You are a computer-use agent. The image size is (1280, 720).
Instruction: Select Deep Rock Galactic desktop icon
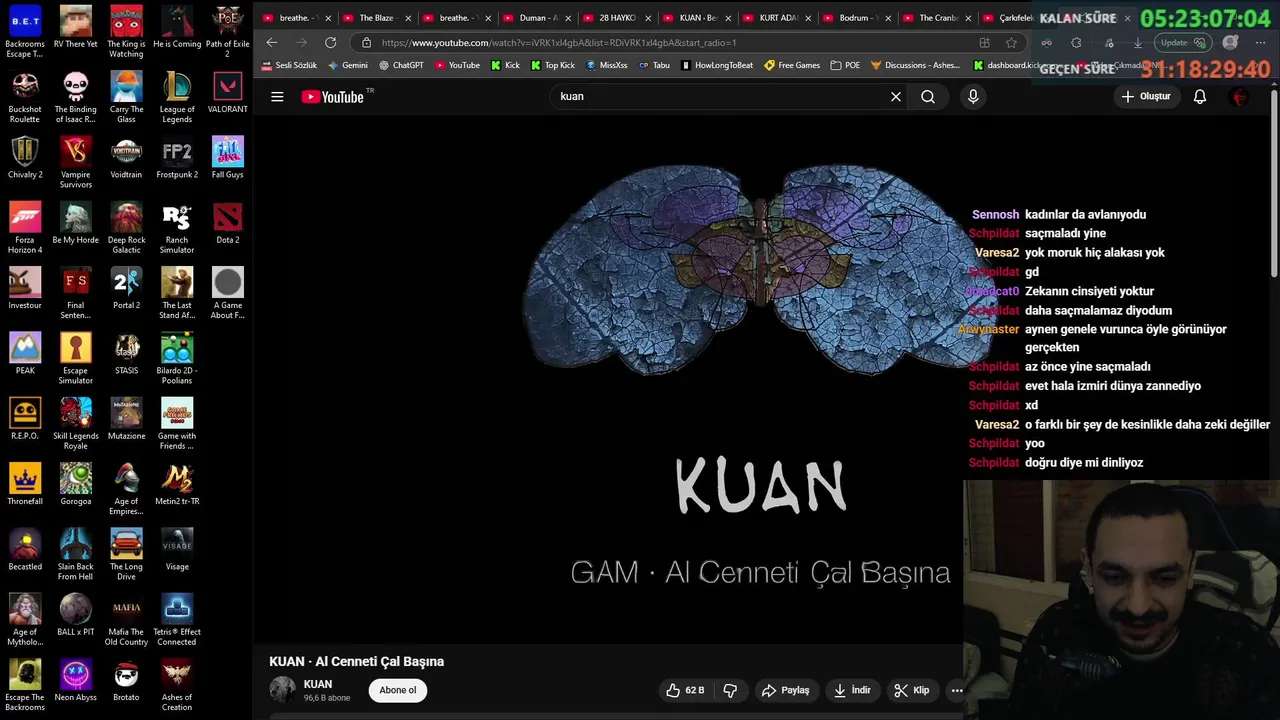(x=126, y=227)
